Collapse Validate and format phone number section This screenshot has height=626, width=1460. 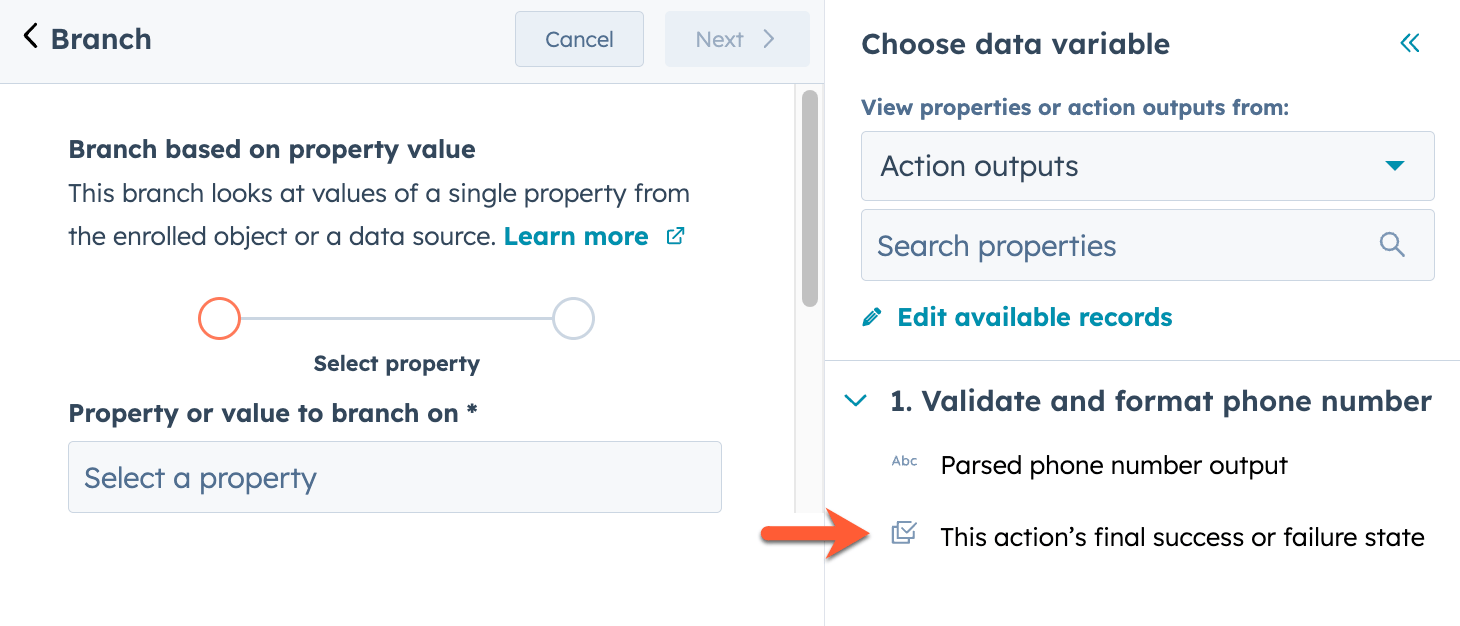[855, 402]
